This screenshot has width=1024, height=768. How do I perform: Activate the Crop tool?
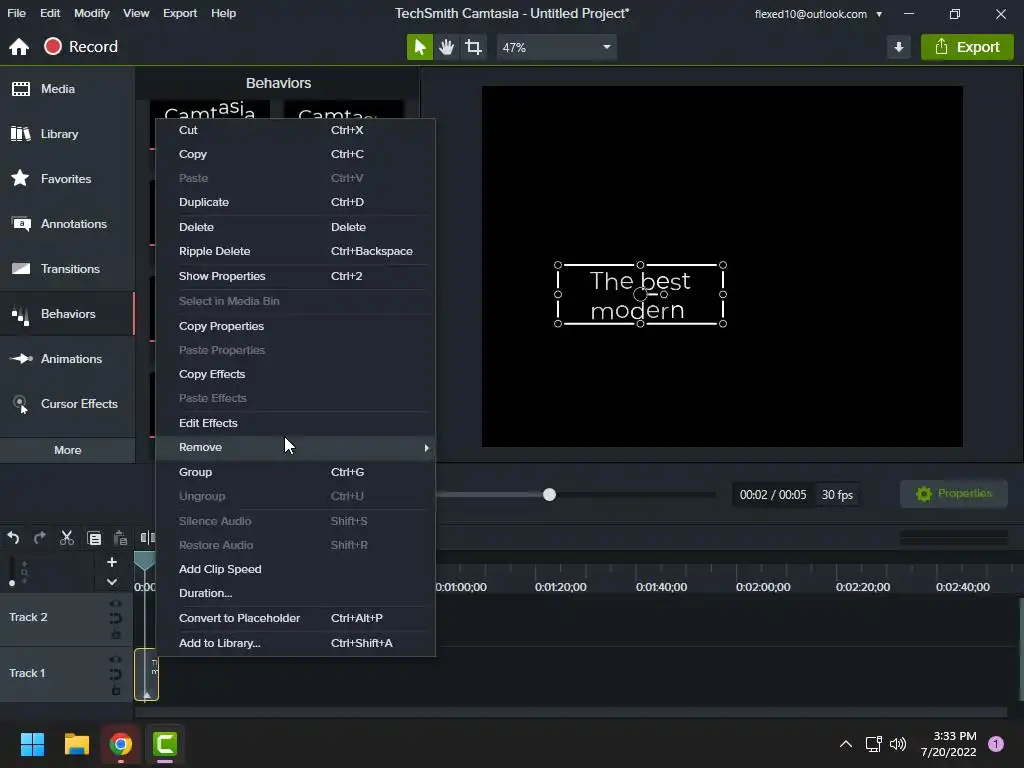pyautogui.click(x=473, y=47)
